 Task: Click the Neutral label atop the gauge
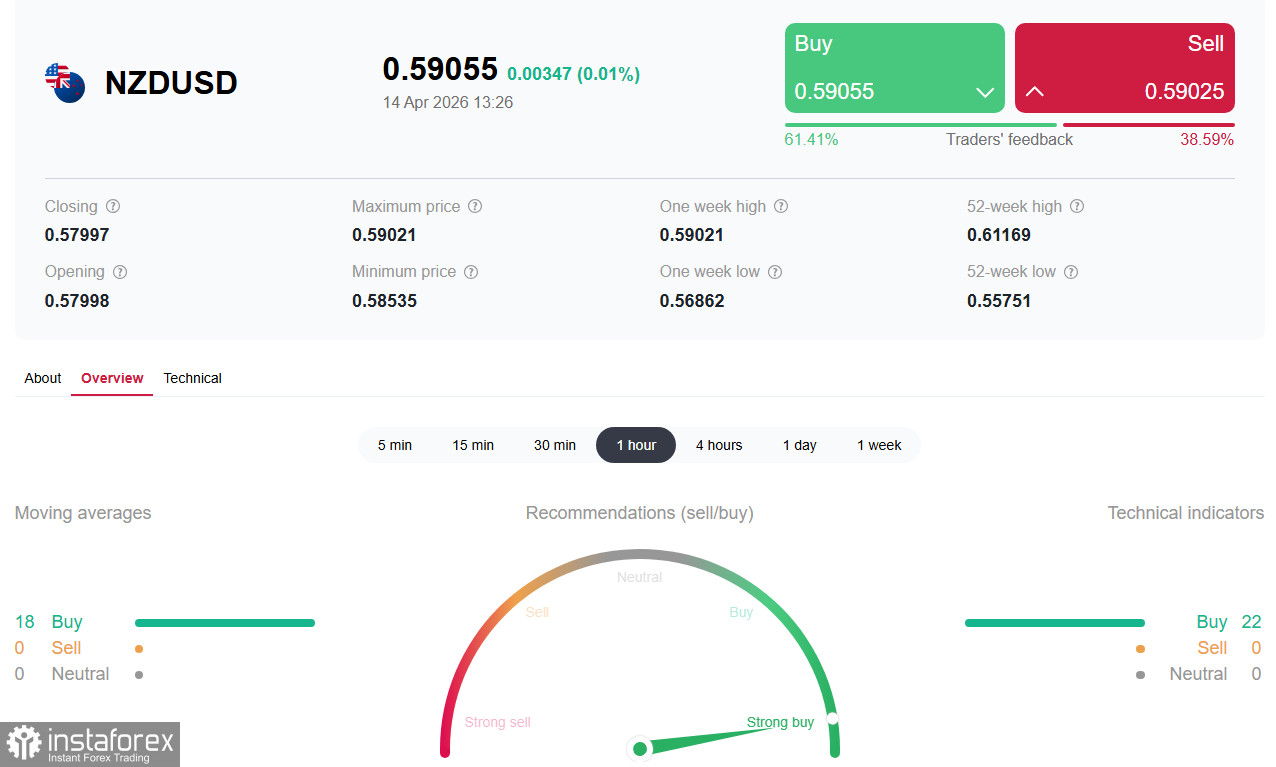[x=640, y=577]
